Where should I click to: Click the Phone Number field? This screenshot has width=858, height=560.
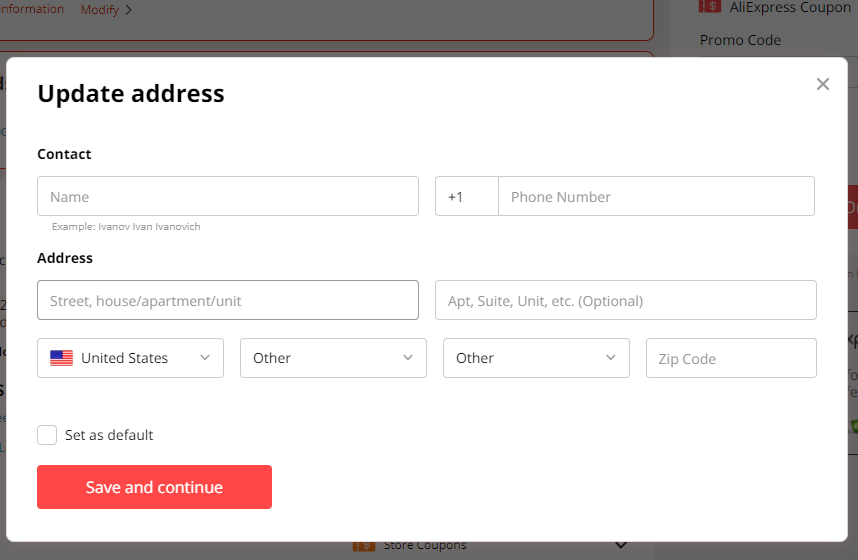(x=656, y=197)
